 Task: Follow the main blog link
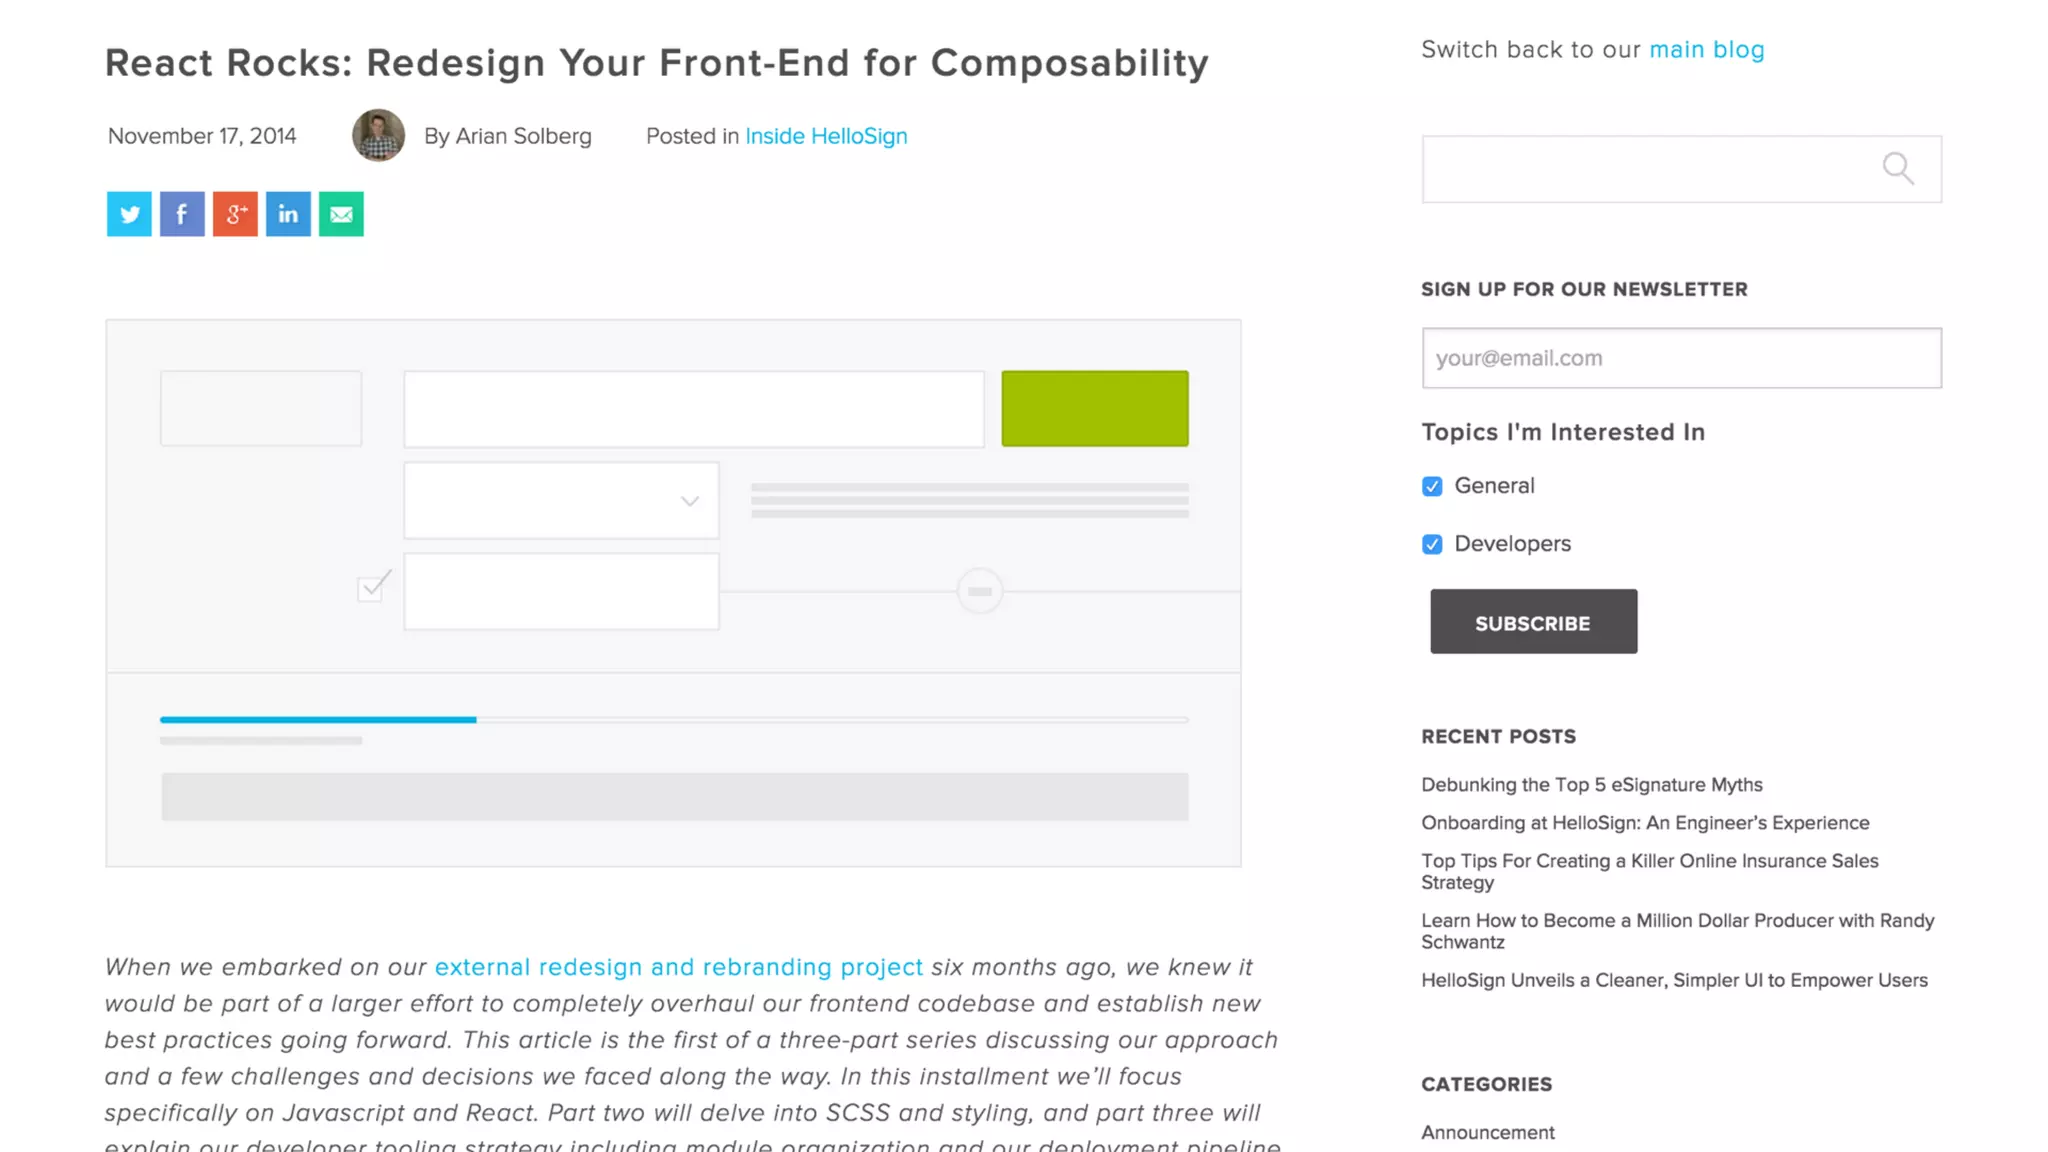point(1706,50)
